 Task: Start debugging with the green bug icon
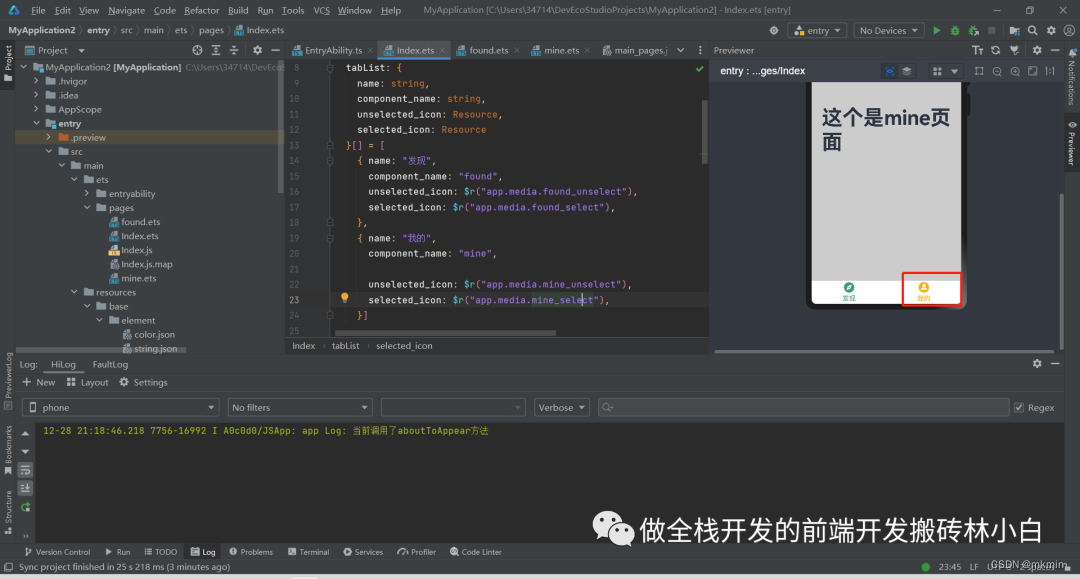tap(955, 30)
